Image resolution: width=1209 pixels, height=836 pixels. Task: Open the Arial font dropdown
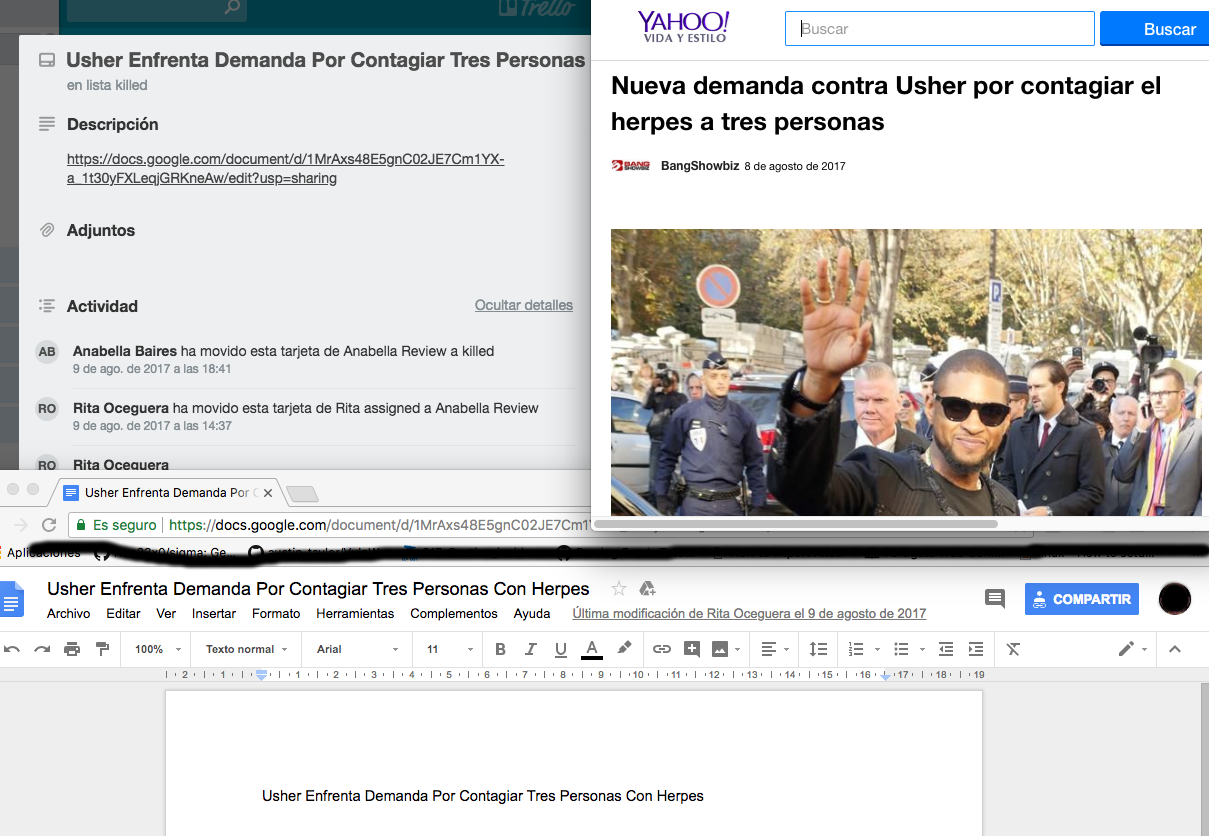click(x=357, y=649)
